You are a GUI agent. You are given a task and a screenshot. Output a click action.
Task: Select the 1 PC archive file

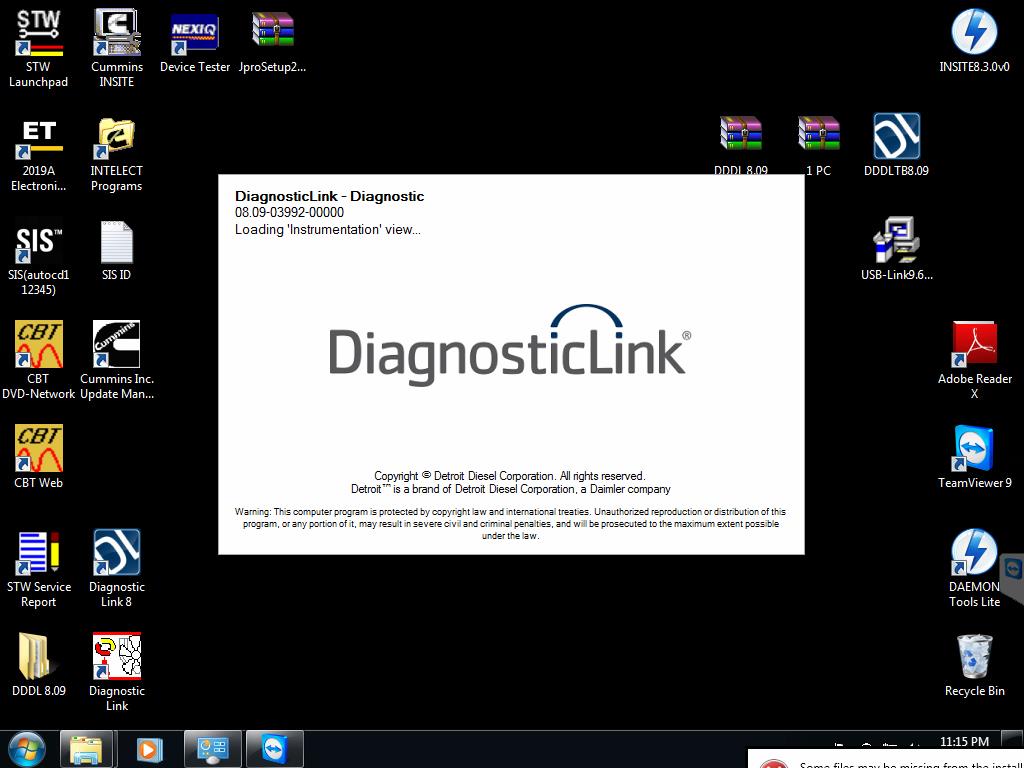(x=818, y=145)
